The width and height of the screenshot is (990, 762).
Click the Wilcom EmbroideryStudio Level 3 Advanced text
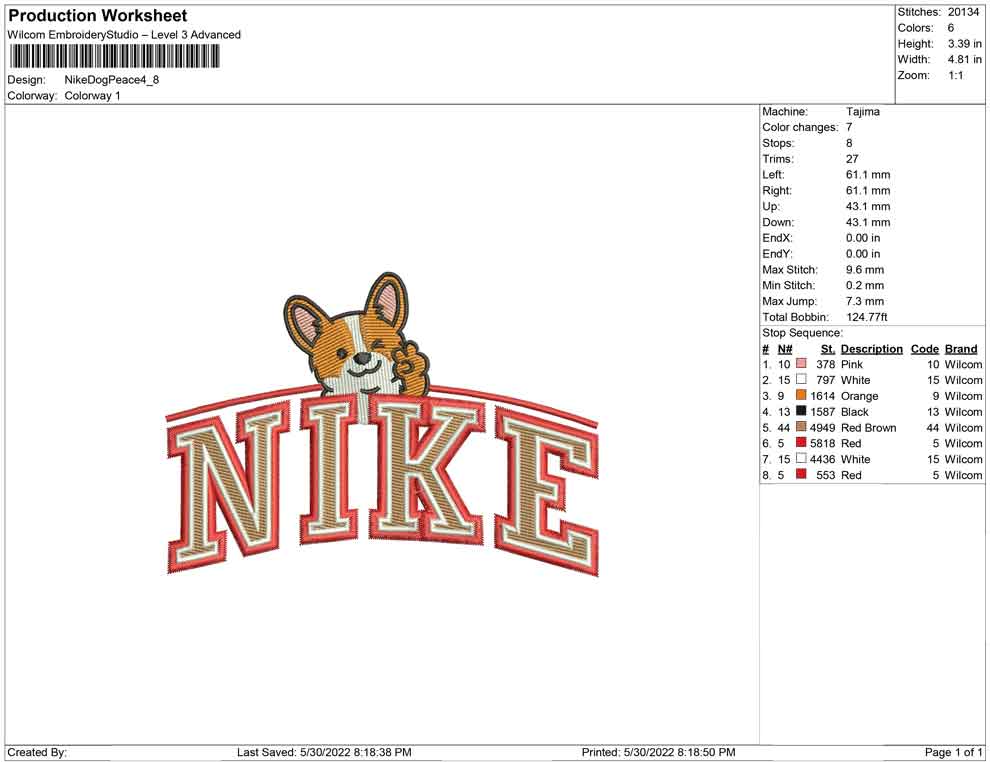point(124,35)
